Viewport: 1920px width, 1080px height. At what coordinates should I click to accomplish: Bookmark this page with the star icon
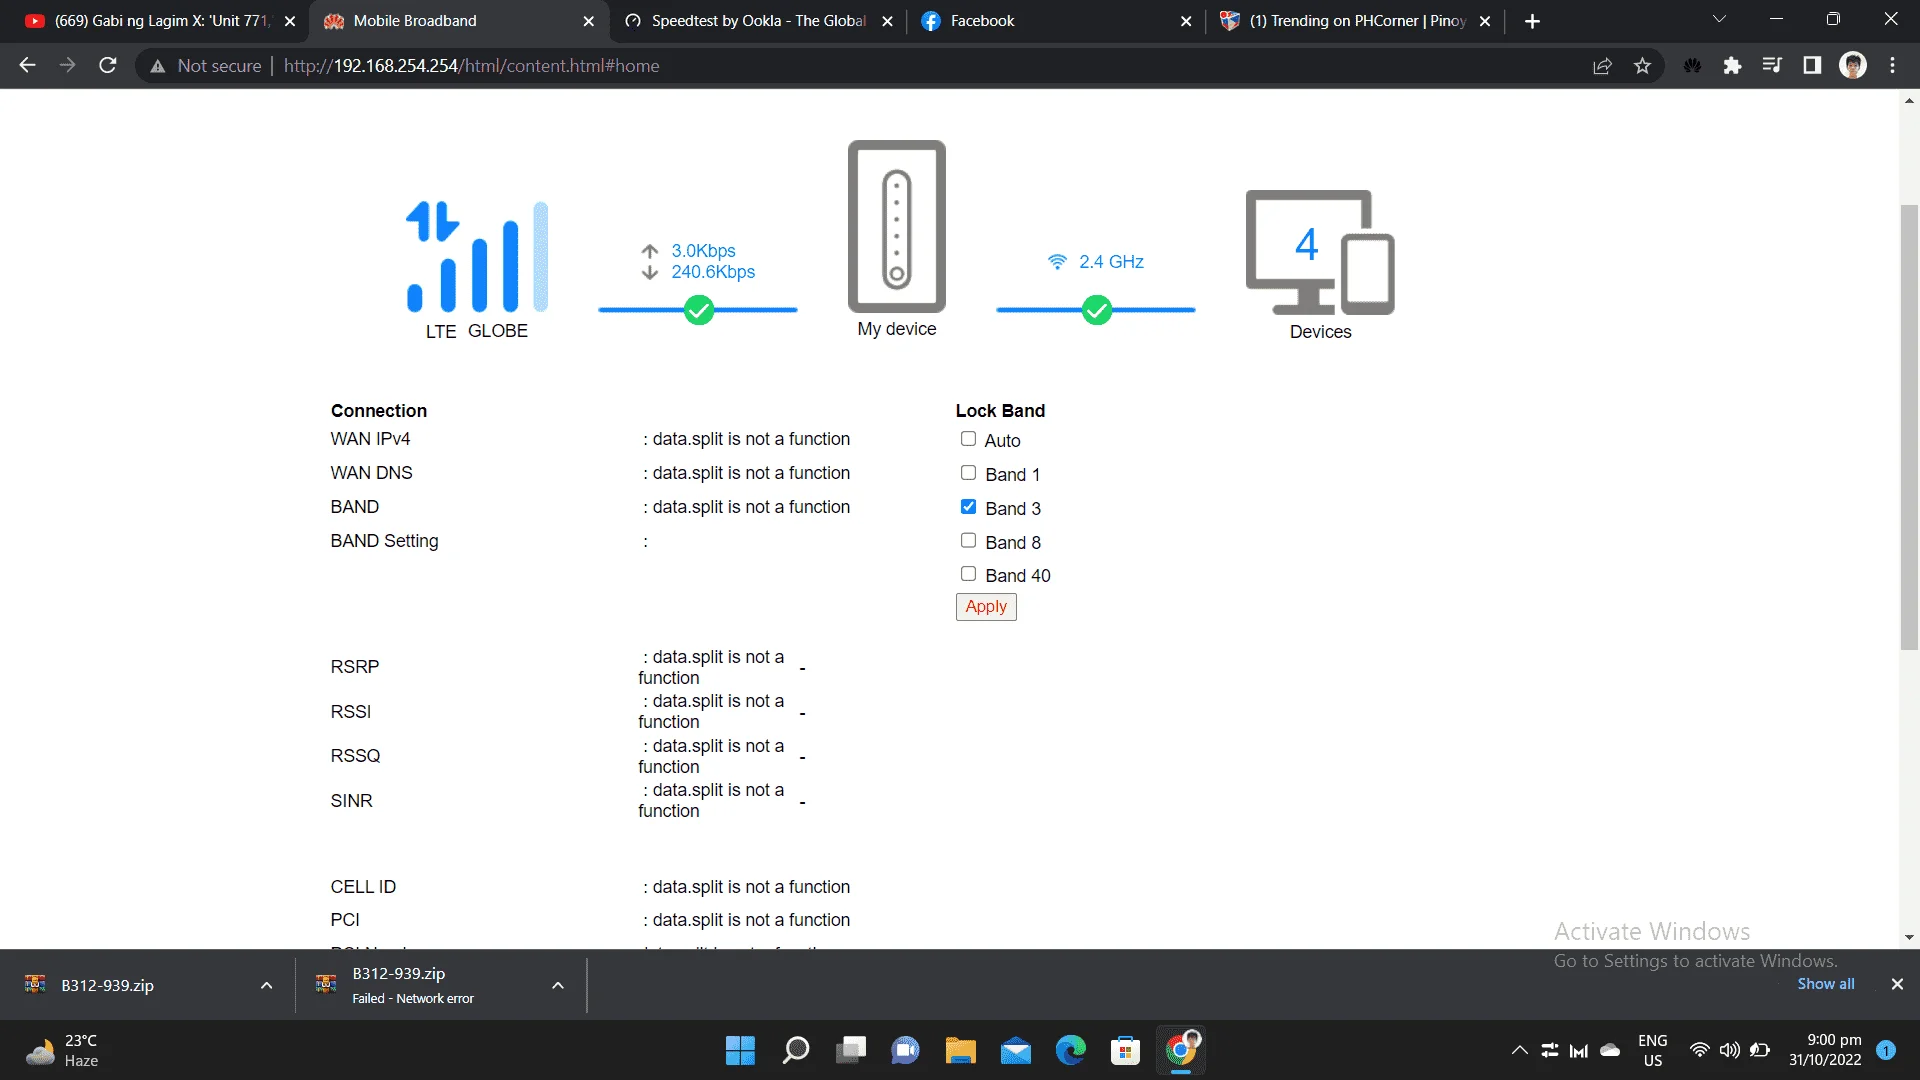[x=1642, y=66]
